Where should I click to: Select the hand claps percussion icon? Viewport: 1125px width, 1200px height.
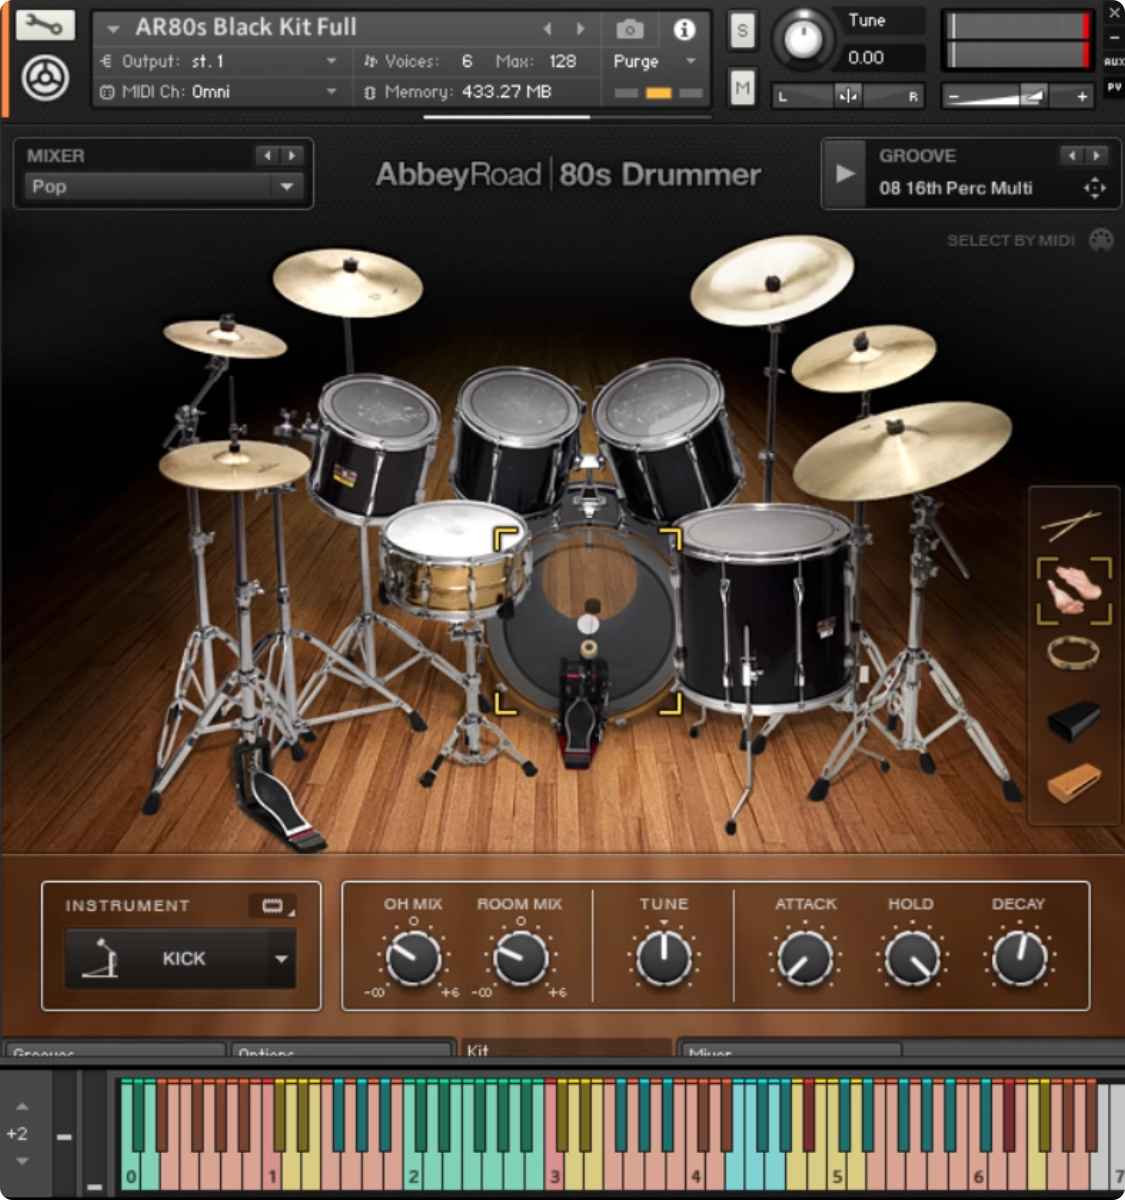1075,590
